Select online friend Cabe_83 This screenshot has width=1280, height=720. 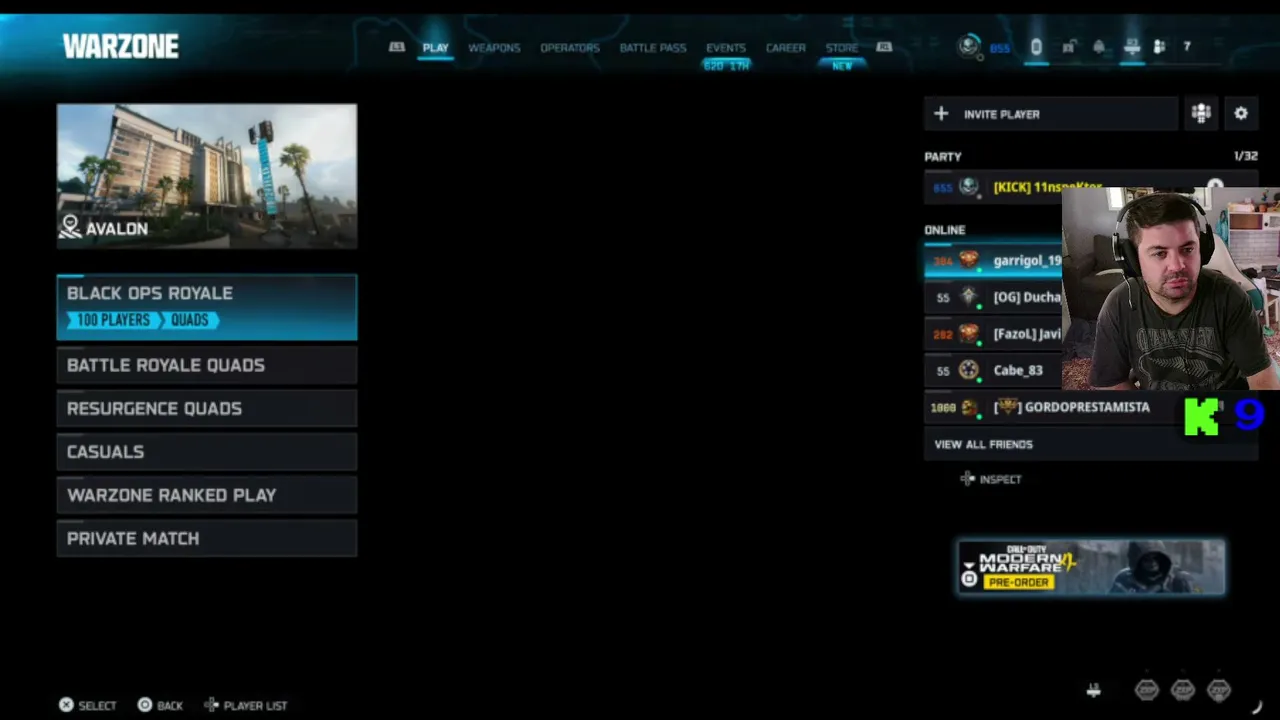tap(993, 370)
